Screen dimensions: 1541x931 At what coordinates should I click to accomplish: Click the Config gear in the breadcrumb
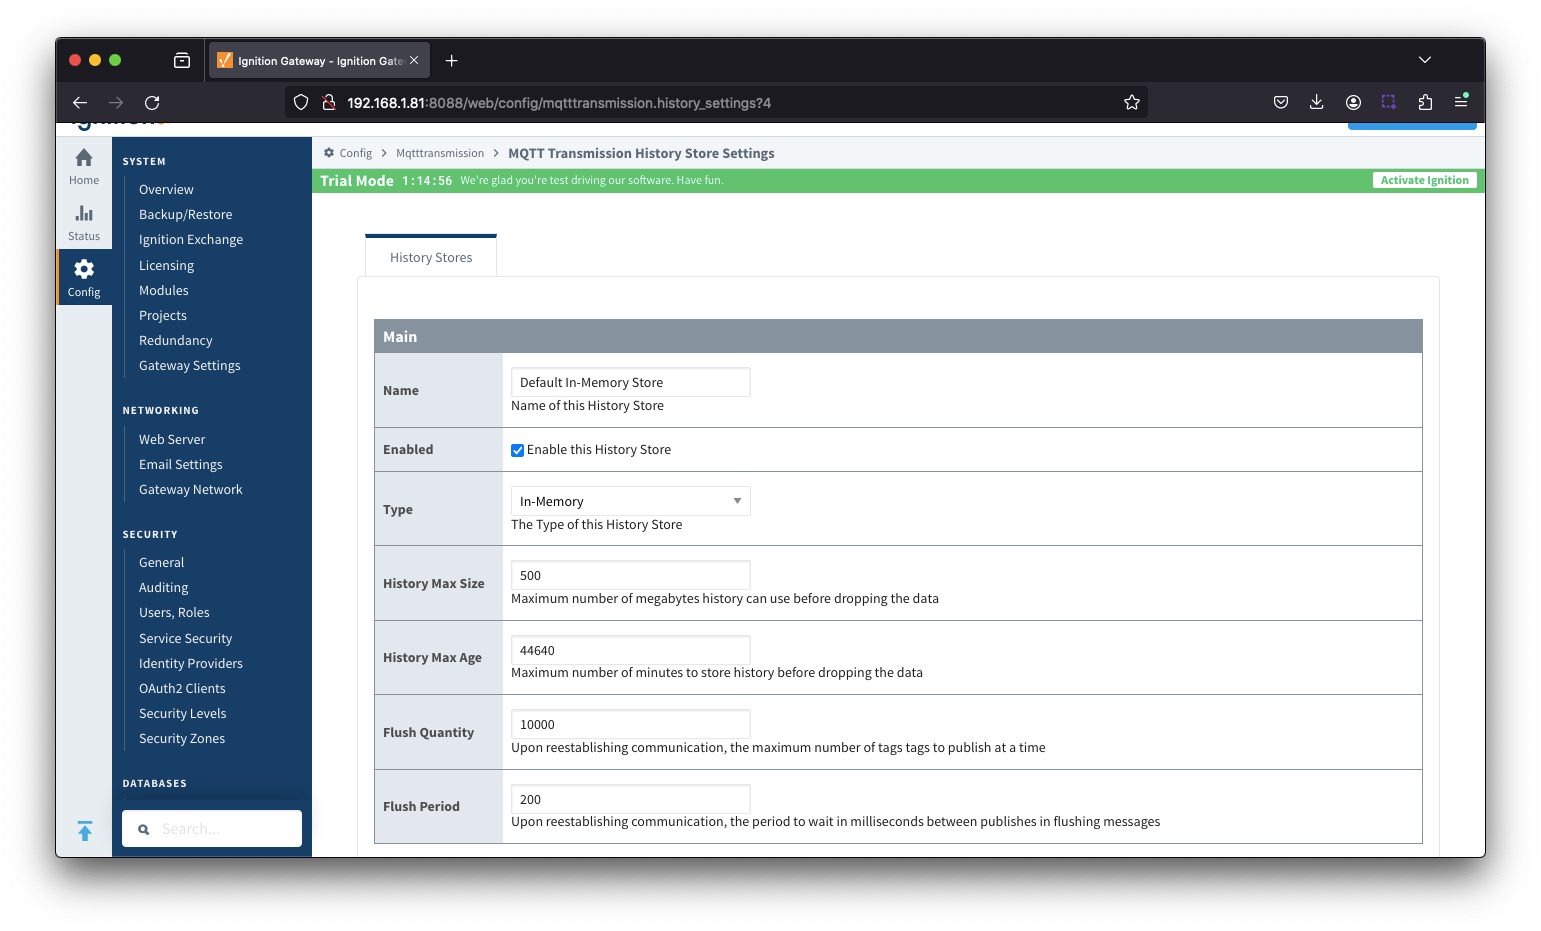[x=329, y=153]
